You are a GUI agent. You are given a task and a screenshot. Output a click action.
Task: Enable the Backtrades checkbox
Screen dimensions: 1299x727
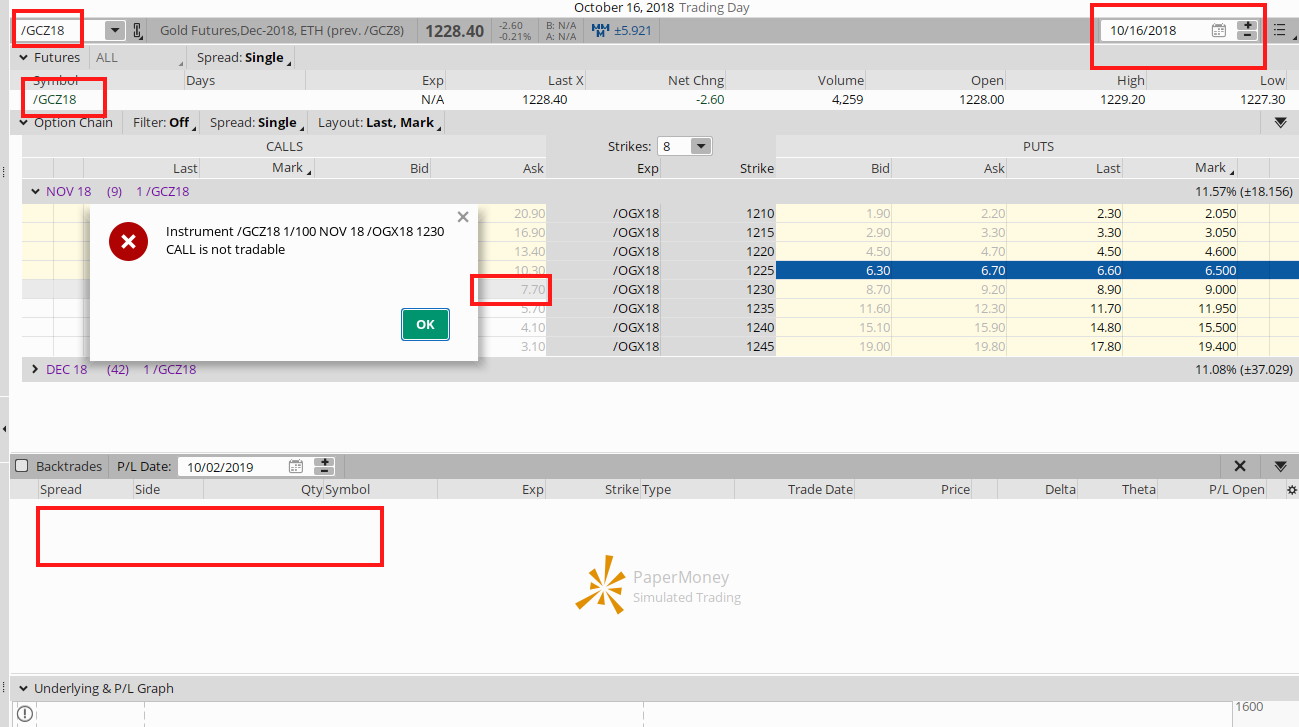point(22,466)
